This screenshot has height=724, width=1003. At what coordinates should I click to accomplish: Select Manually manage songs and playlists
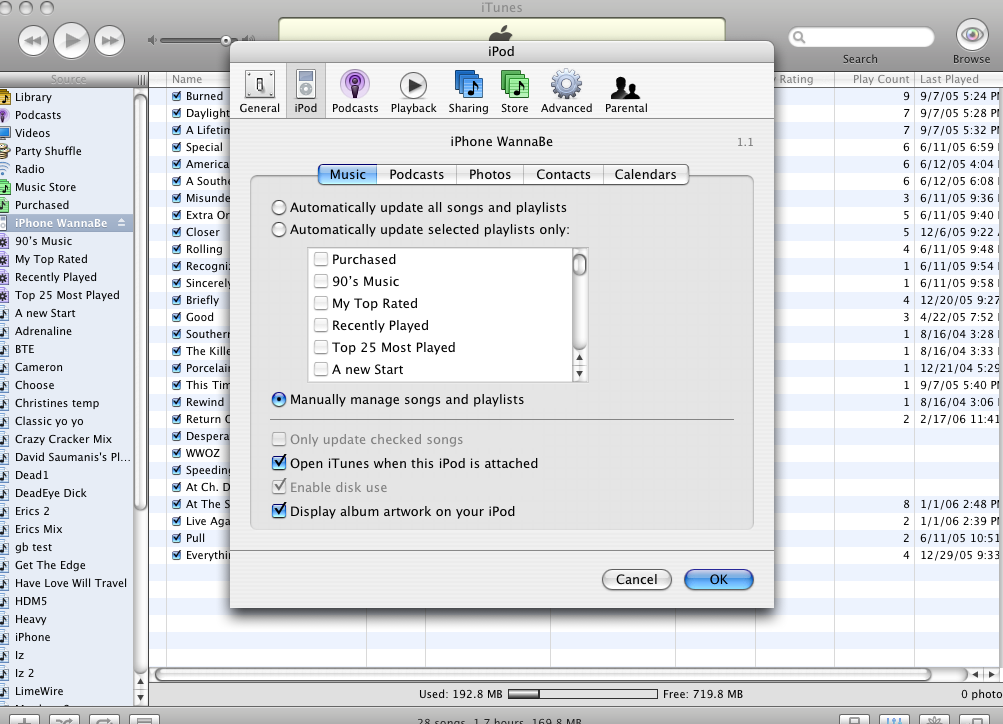coord(279,400)
